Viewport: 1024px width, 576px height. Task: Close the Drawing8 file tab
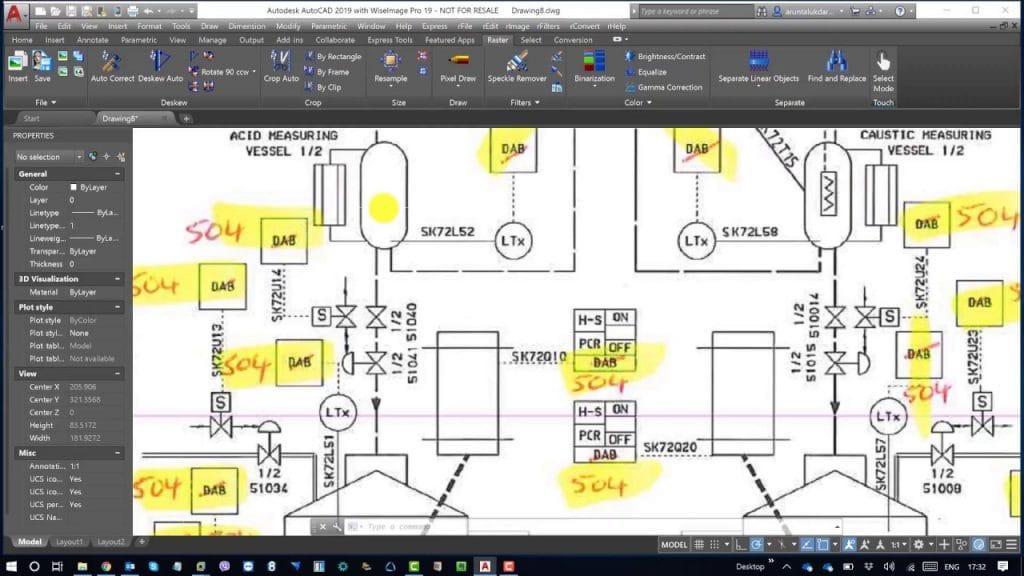click(165, 118)
